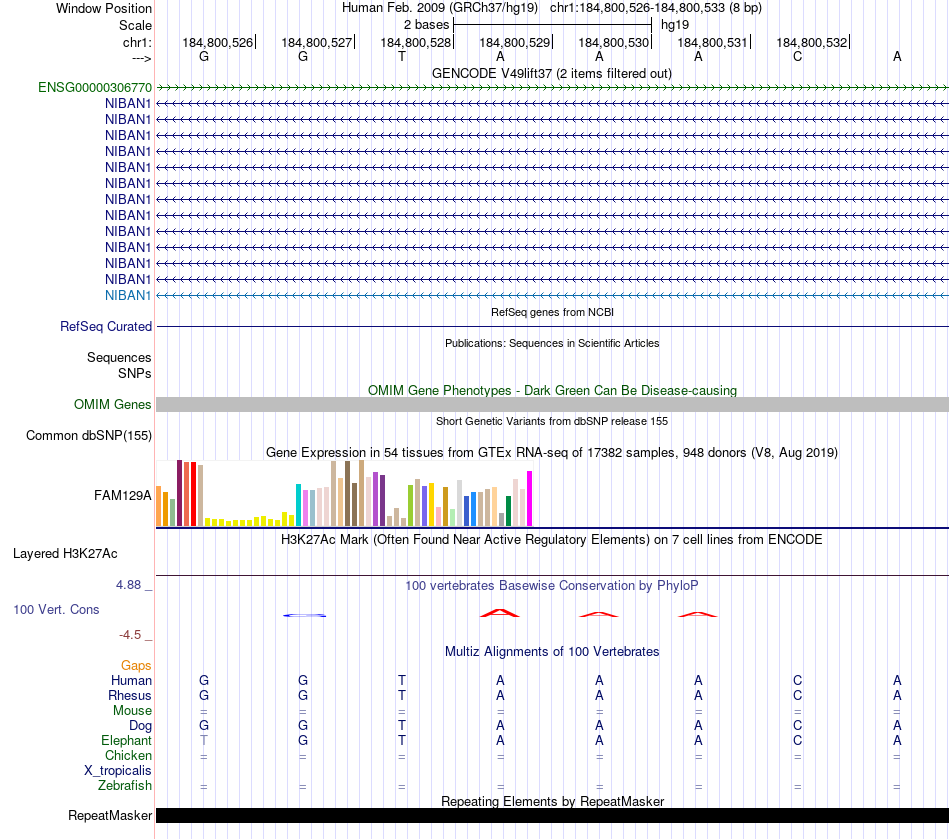The width and height of the screenshot is (950, 839).
Task: Click the blue negative PhyloP conservation mark
Action: [304, 615]
